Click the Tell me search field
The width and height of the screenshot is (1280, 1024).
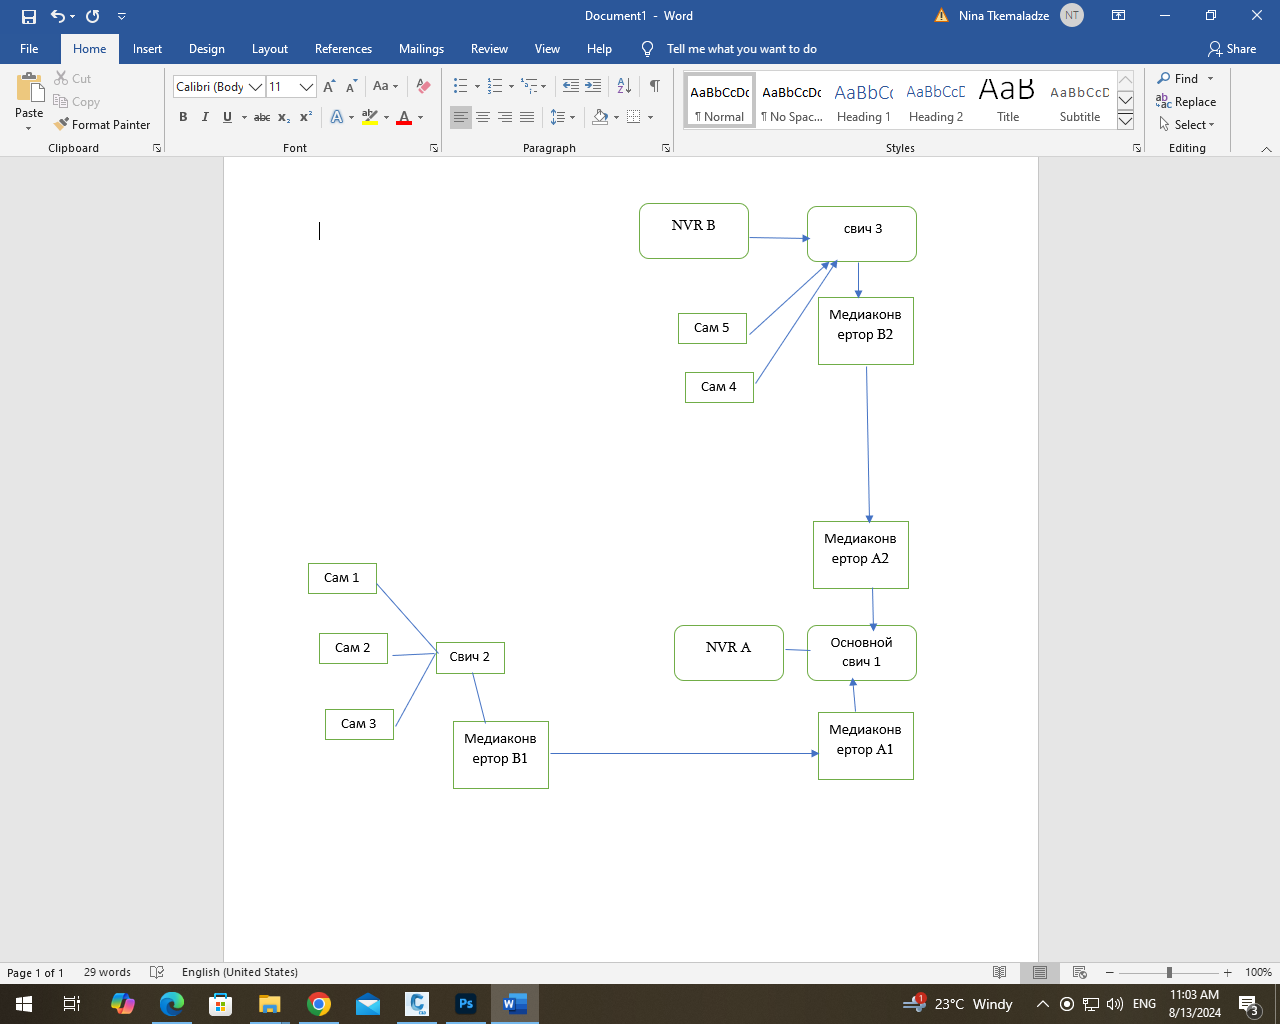click(741, 49)
